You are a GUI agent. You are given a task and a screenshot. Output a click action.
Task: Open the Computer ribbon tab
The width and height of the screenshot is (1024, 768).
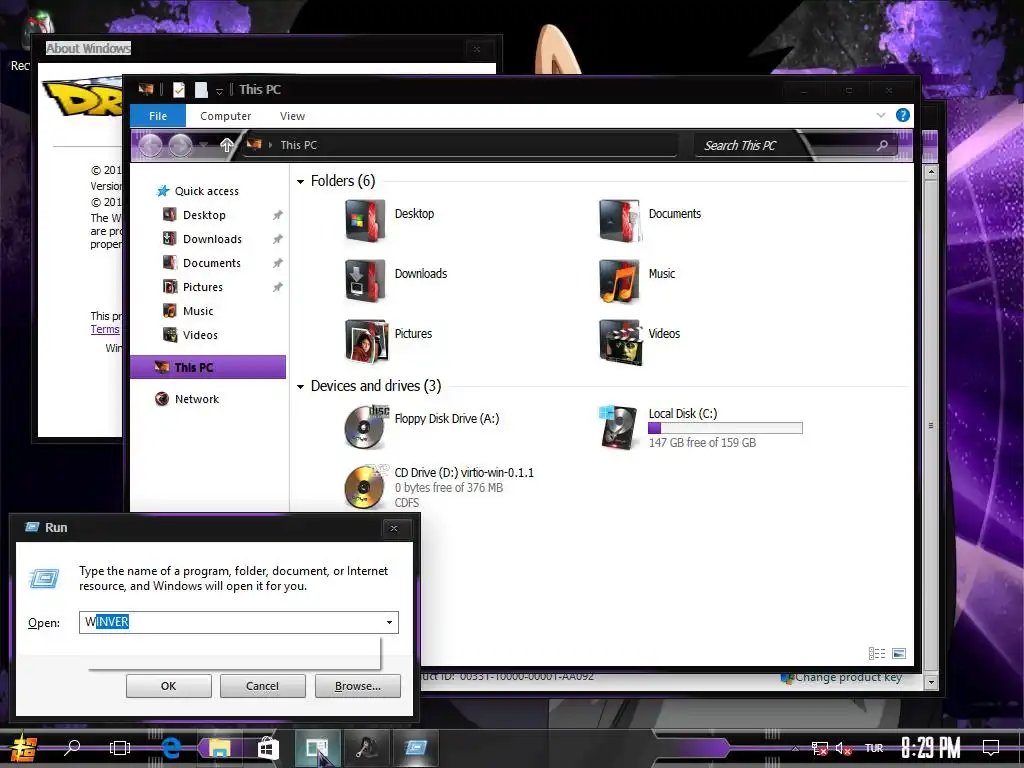(225, 116)
